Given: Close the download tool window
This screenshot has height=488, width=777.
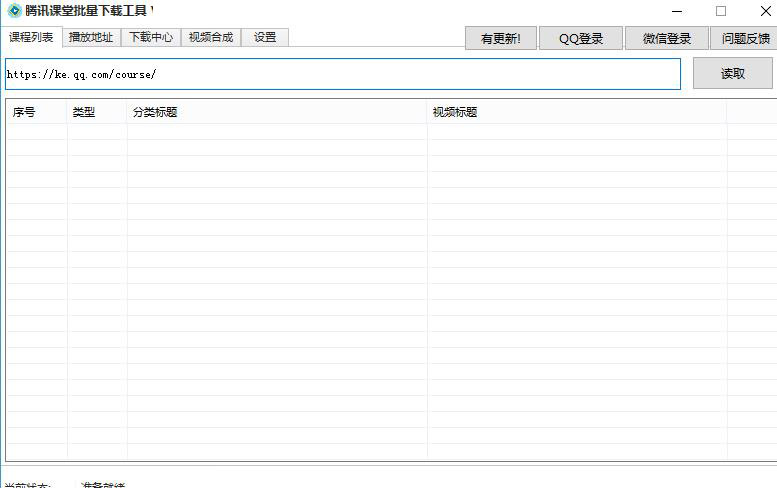Looking at the screenshot, I should [x=765, y=11].
